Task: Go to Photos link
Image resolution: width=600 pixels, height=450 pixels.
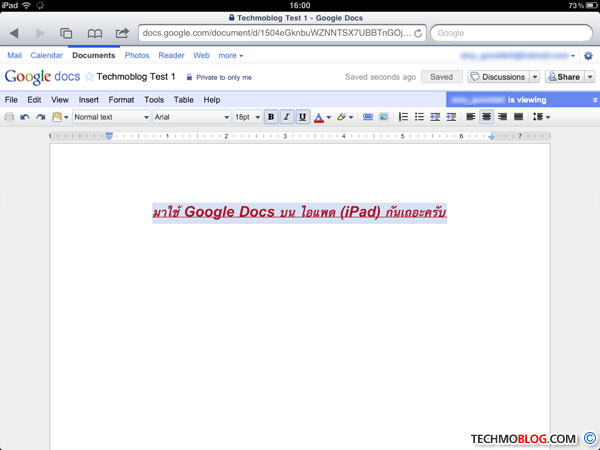Action: click(137, 55)
